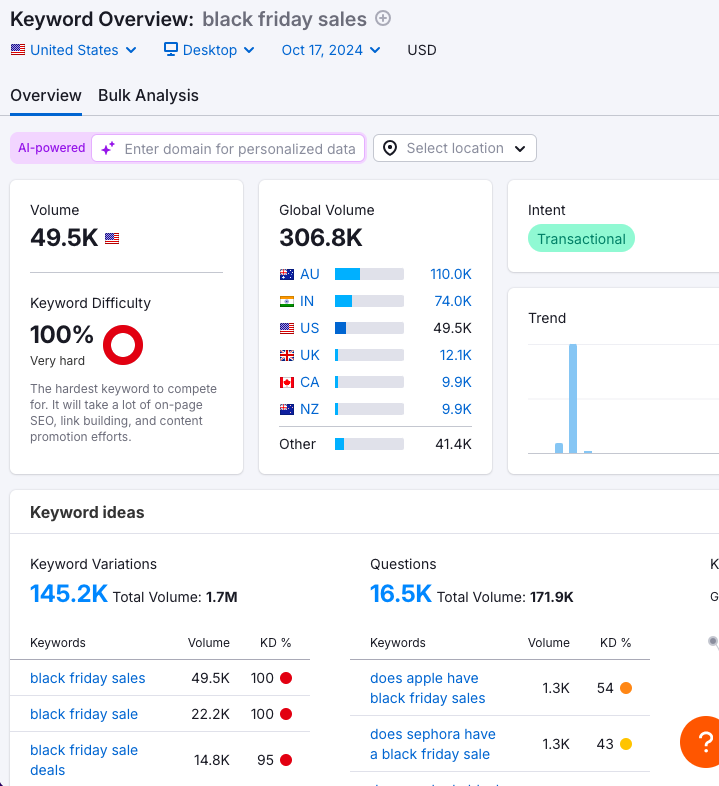
Task: Click the plus icon next to keyword title
Action: [x=383, y=18]
